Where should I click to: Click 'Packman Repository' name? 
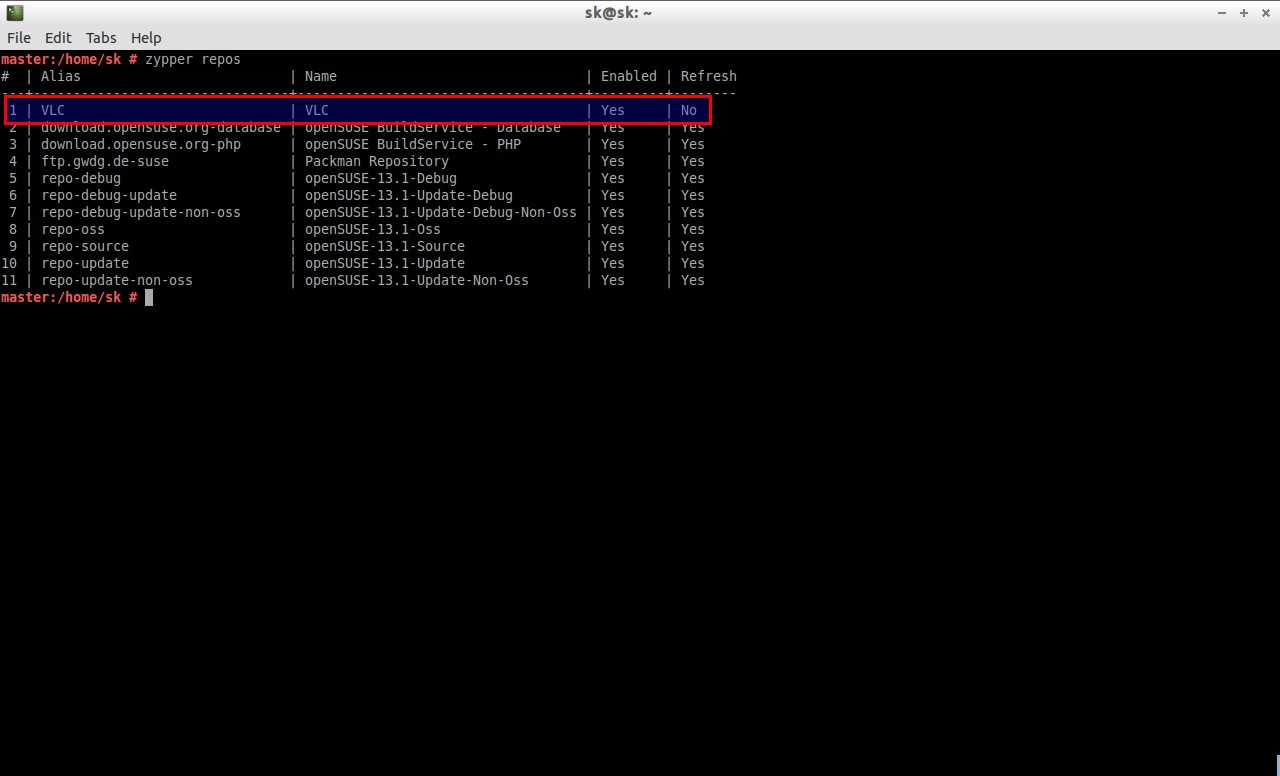[377, 161]
